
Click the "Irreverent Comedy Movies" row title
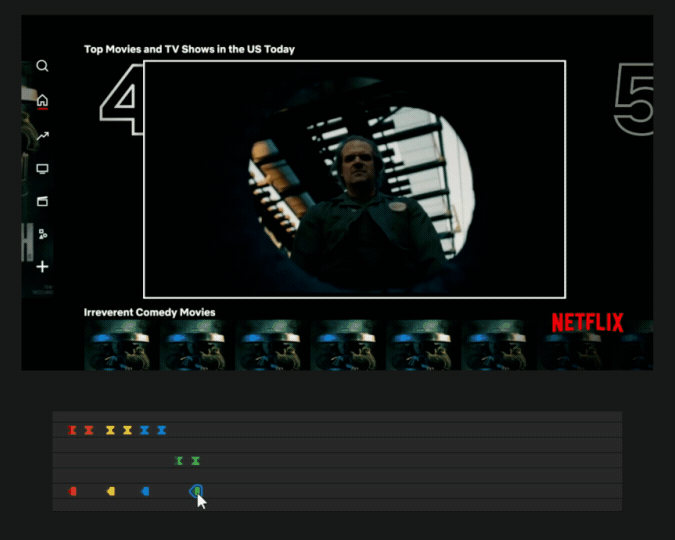[x=149, y=312]
